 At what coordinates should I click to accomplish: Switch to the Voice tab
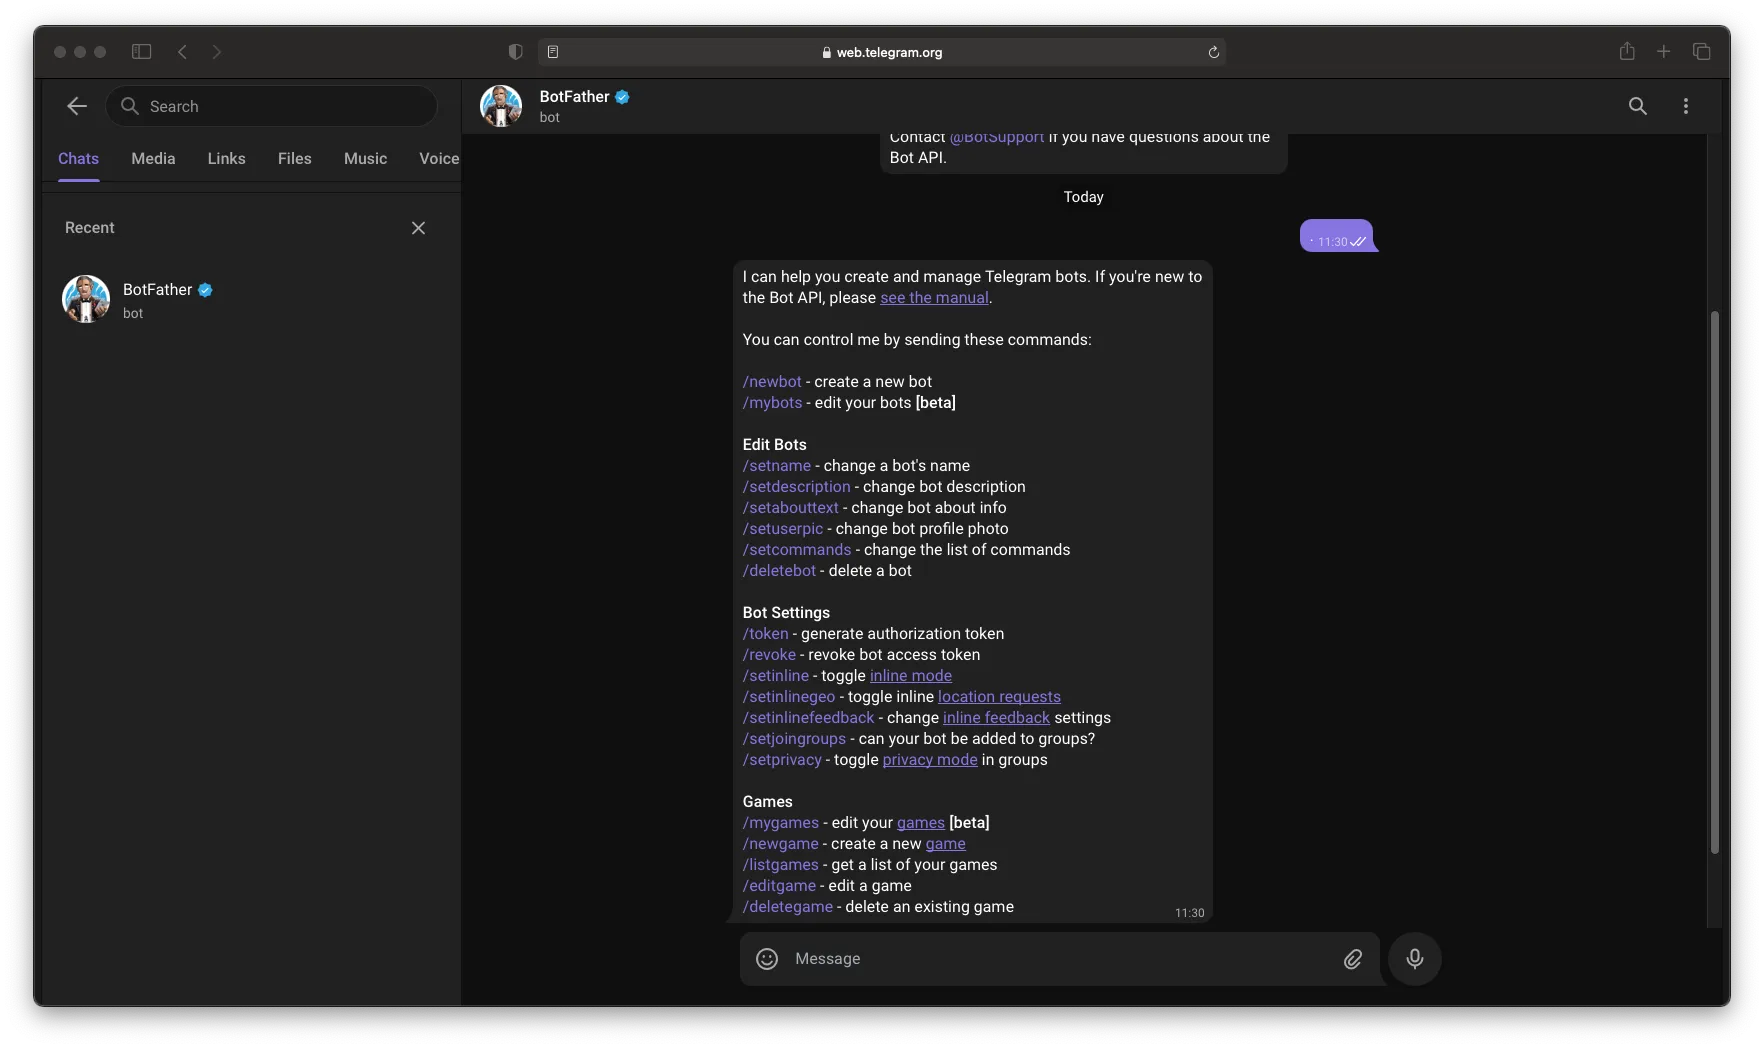[439, 159]
